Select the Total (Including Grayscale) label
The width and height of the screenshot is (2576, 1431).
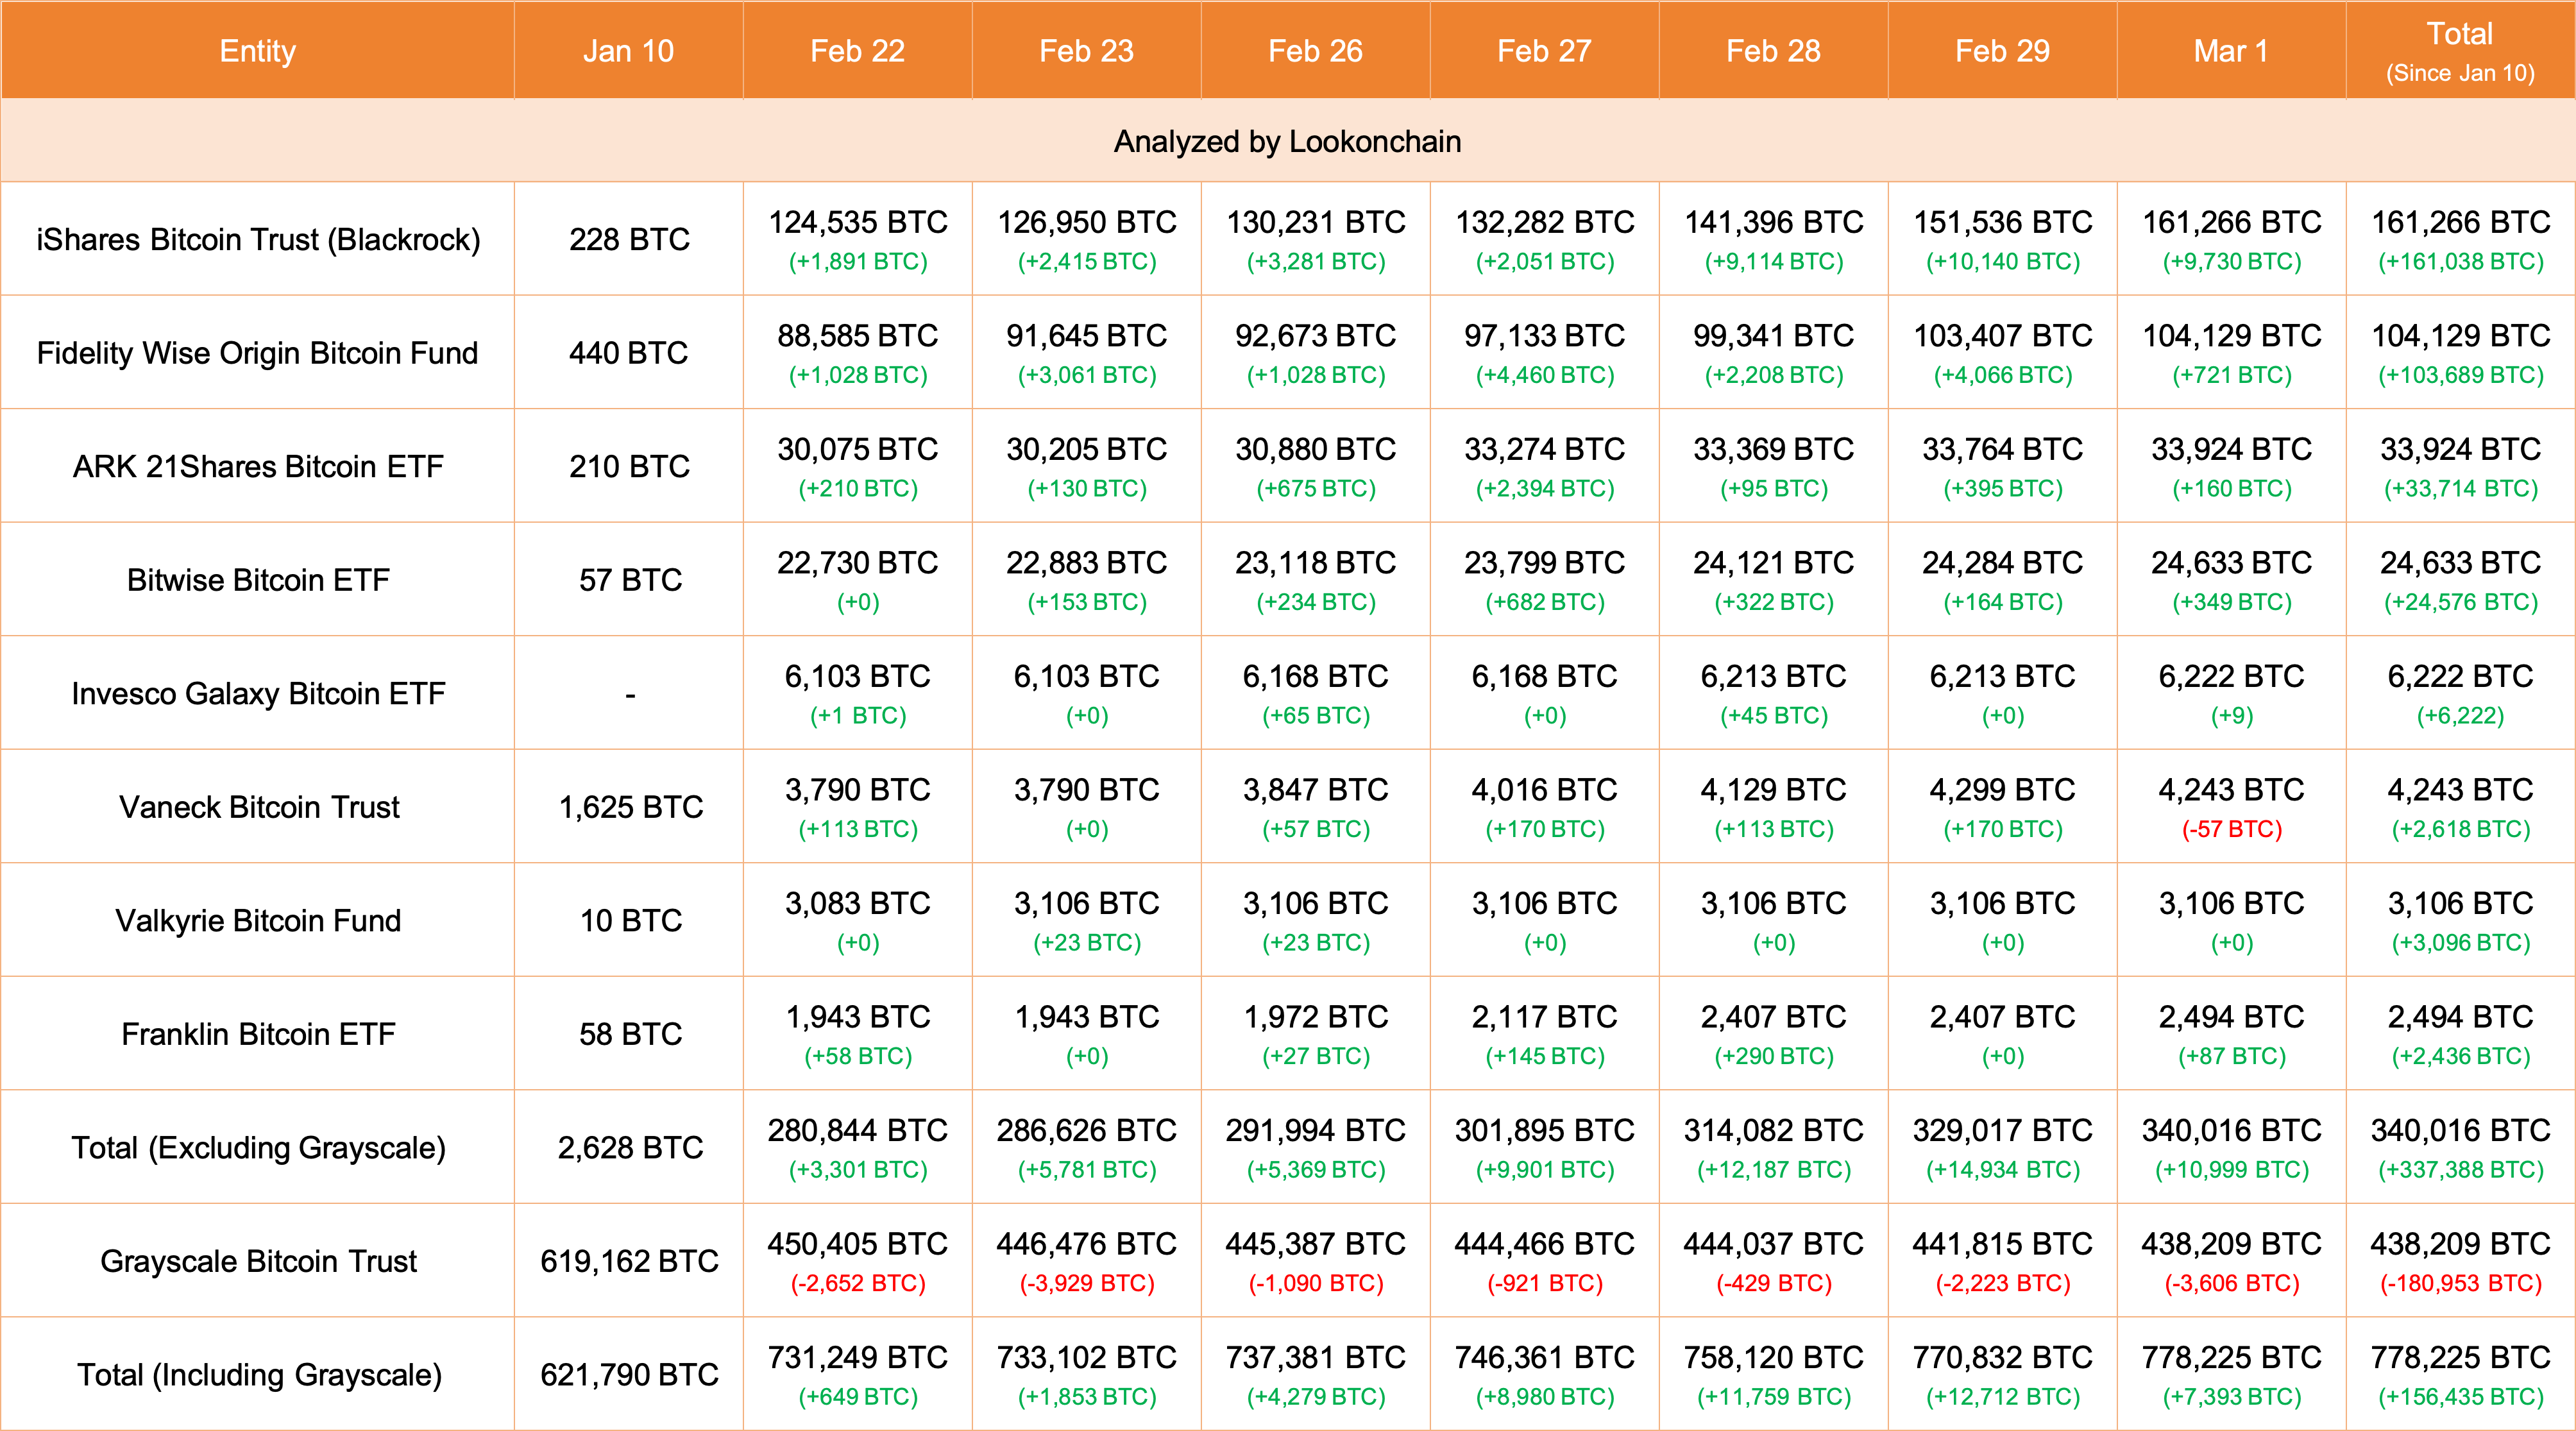(x=259, y=1375)
